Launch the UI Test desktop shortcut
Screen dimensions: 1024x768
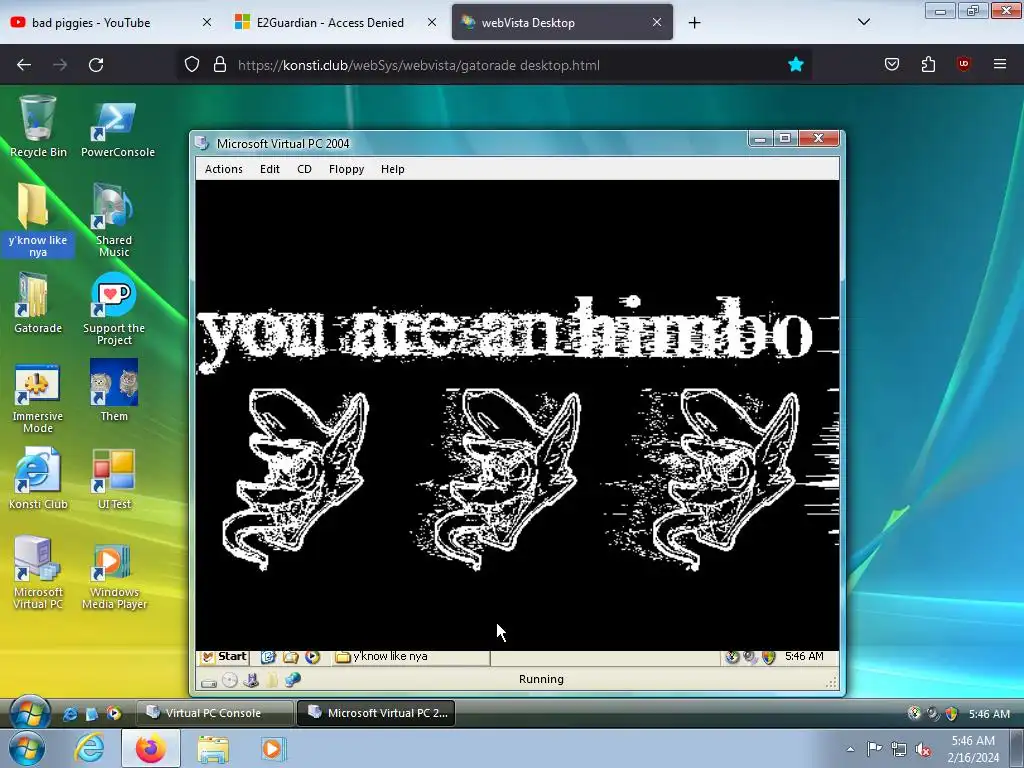[114, 479]
